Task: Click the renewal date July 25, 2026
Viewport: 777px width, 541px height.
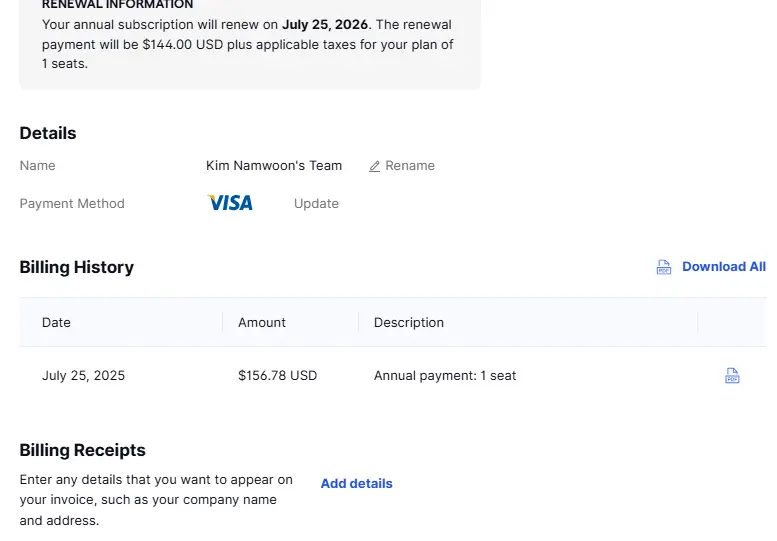Action: point(325,25)
